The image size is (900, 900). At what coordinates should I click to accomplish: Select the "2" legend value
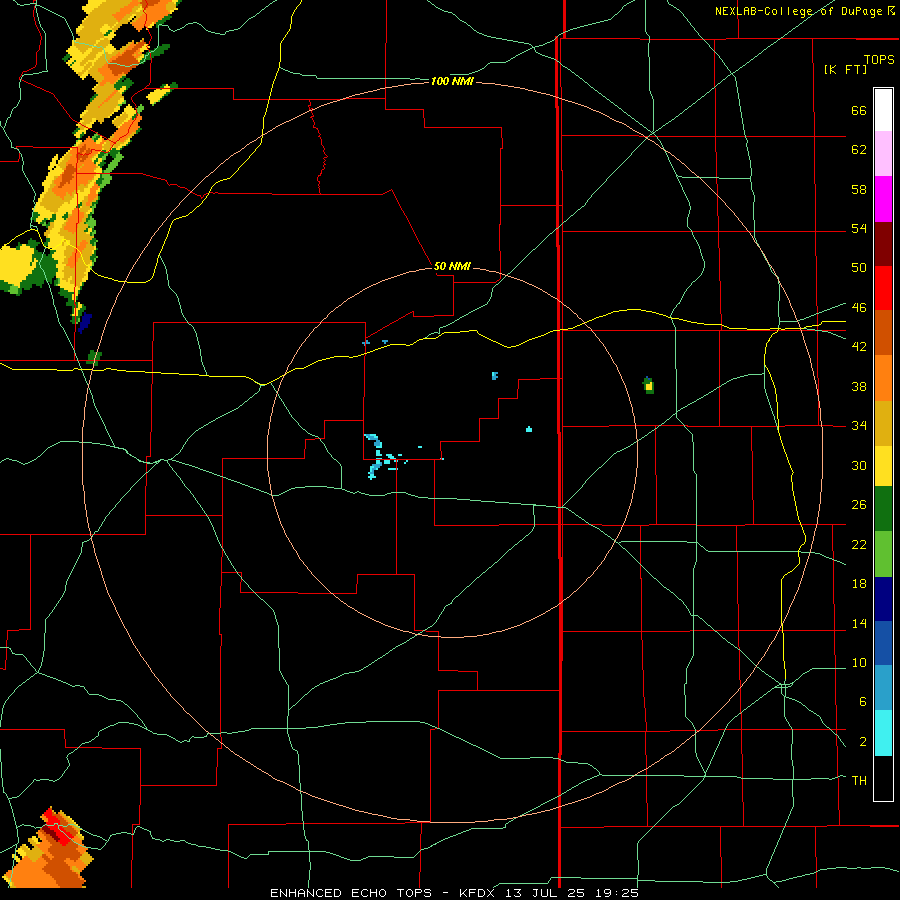[862, 742]
